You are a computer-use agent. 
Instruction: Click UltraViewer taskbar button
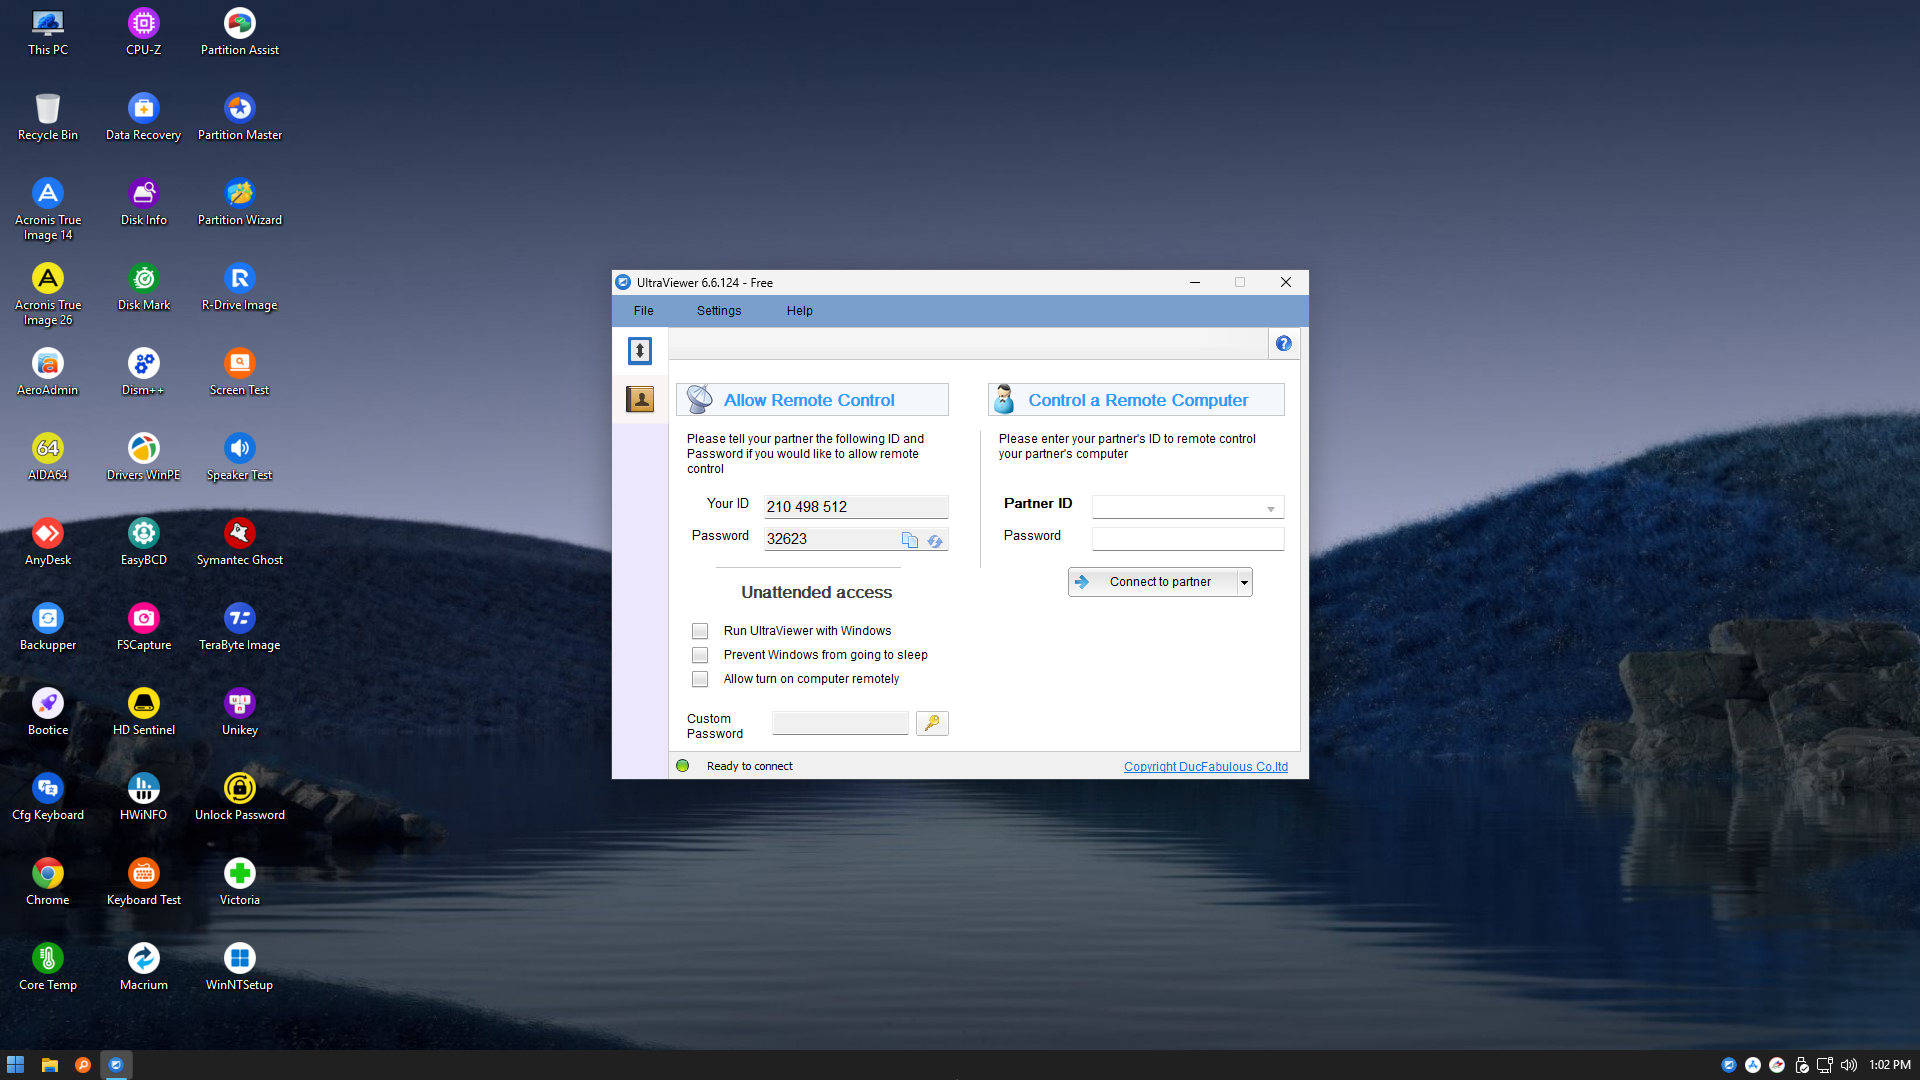[116, 1065]
